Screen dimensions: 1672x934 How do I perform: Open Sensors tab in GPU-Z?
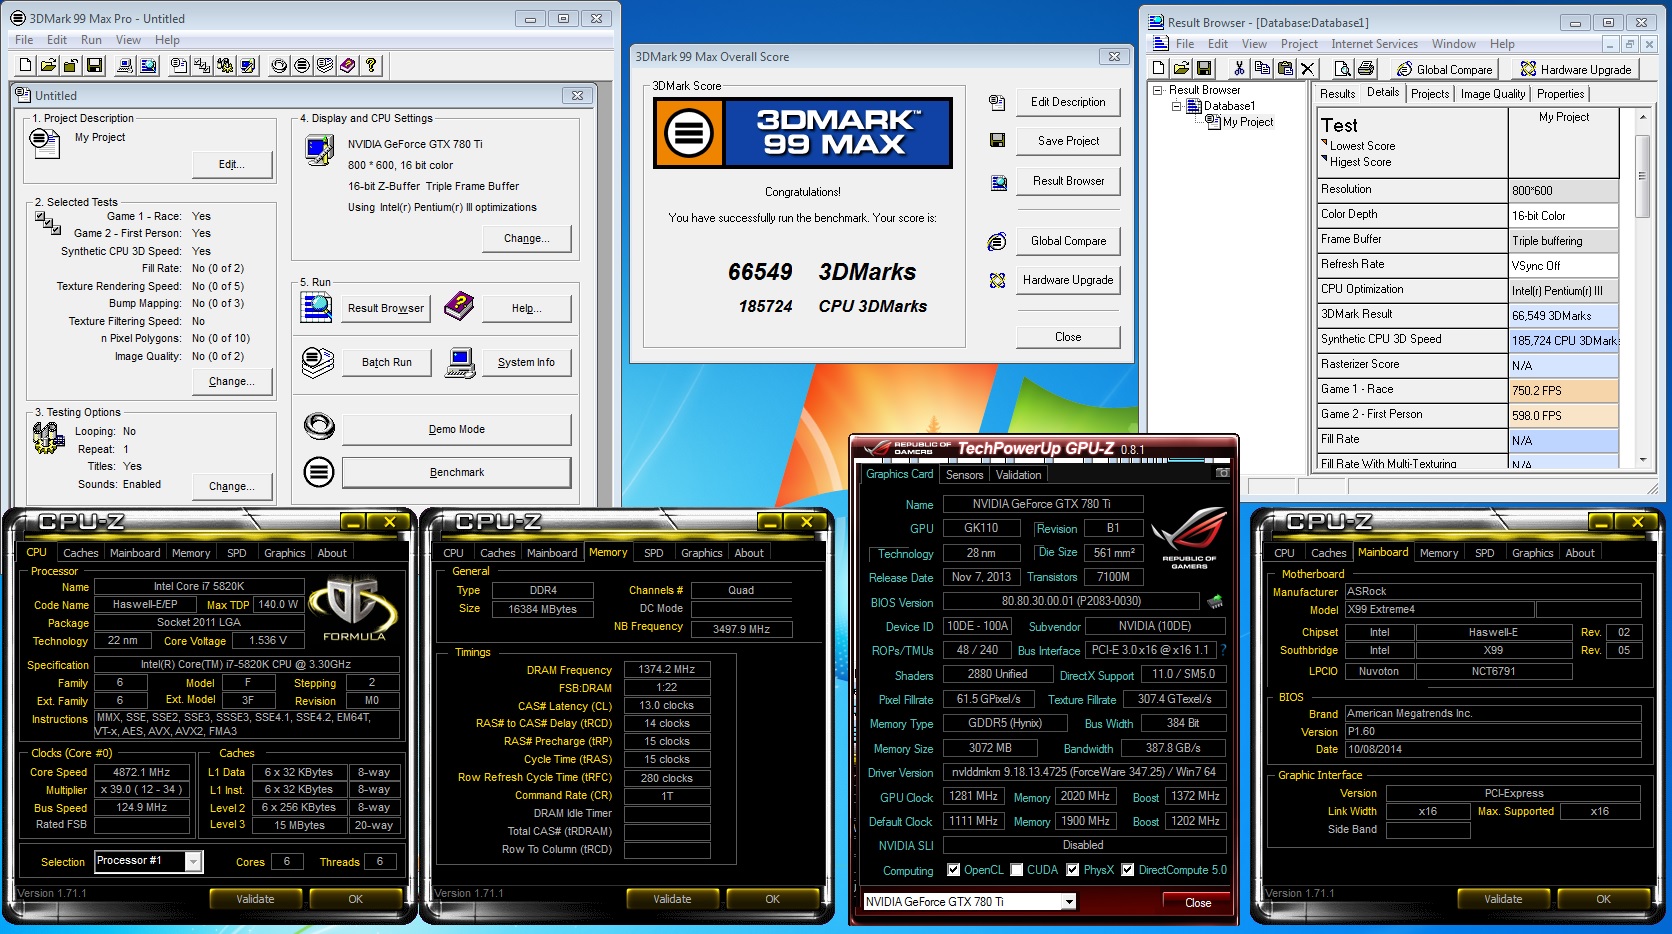(964, 475)
